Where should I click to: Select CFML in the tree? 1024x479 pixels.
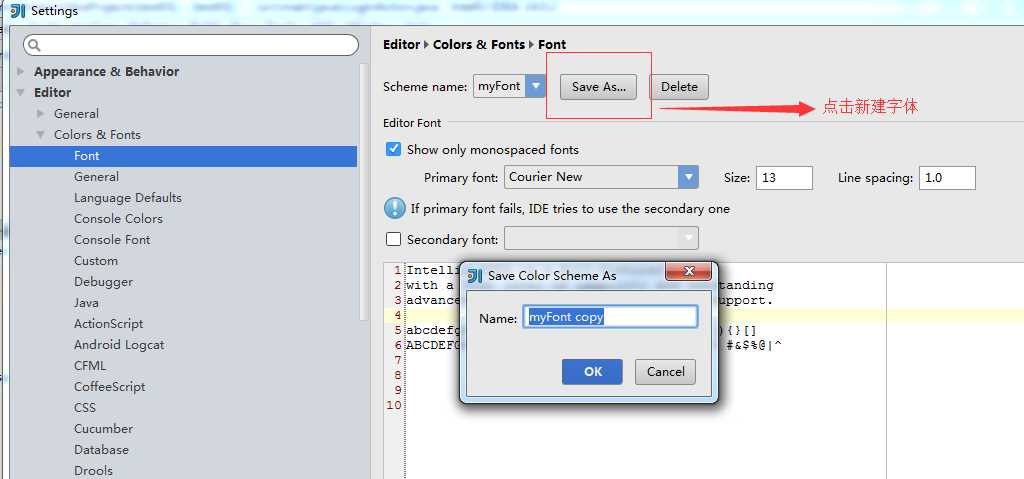tap(89, 365)
